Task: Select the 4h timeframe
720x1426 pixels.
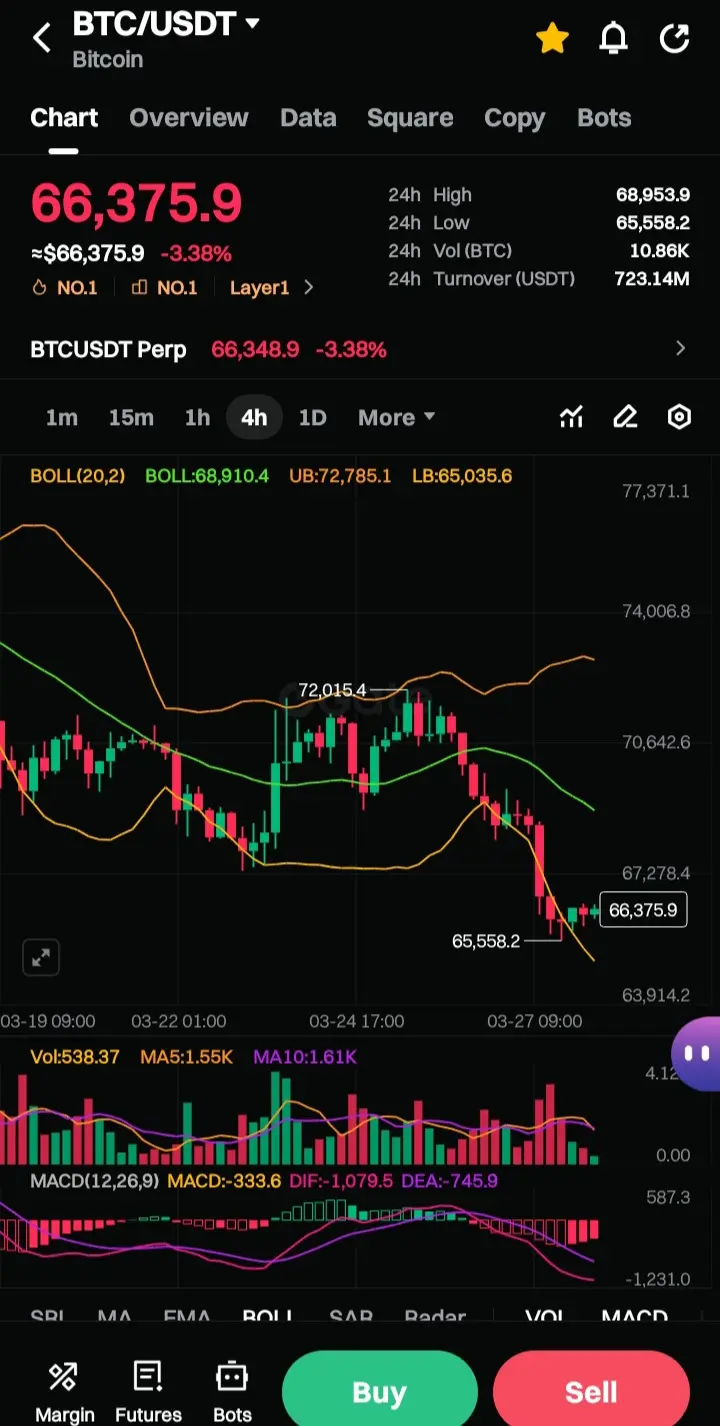Action: tap(254, 418)
